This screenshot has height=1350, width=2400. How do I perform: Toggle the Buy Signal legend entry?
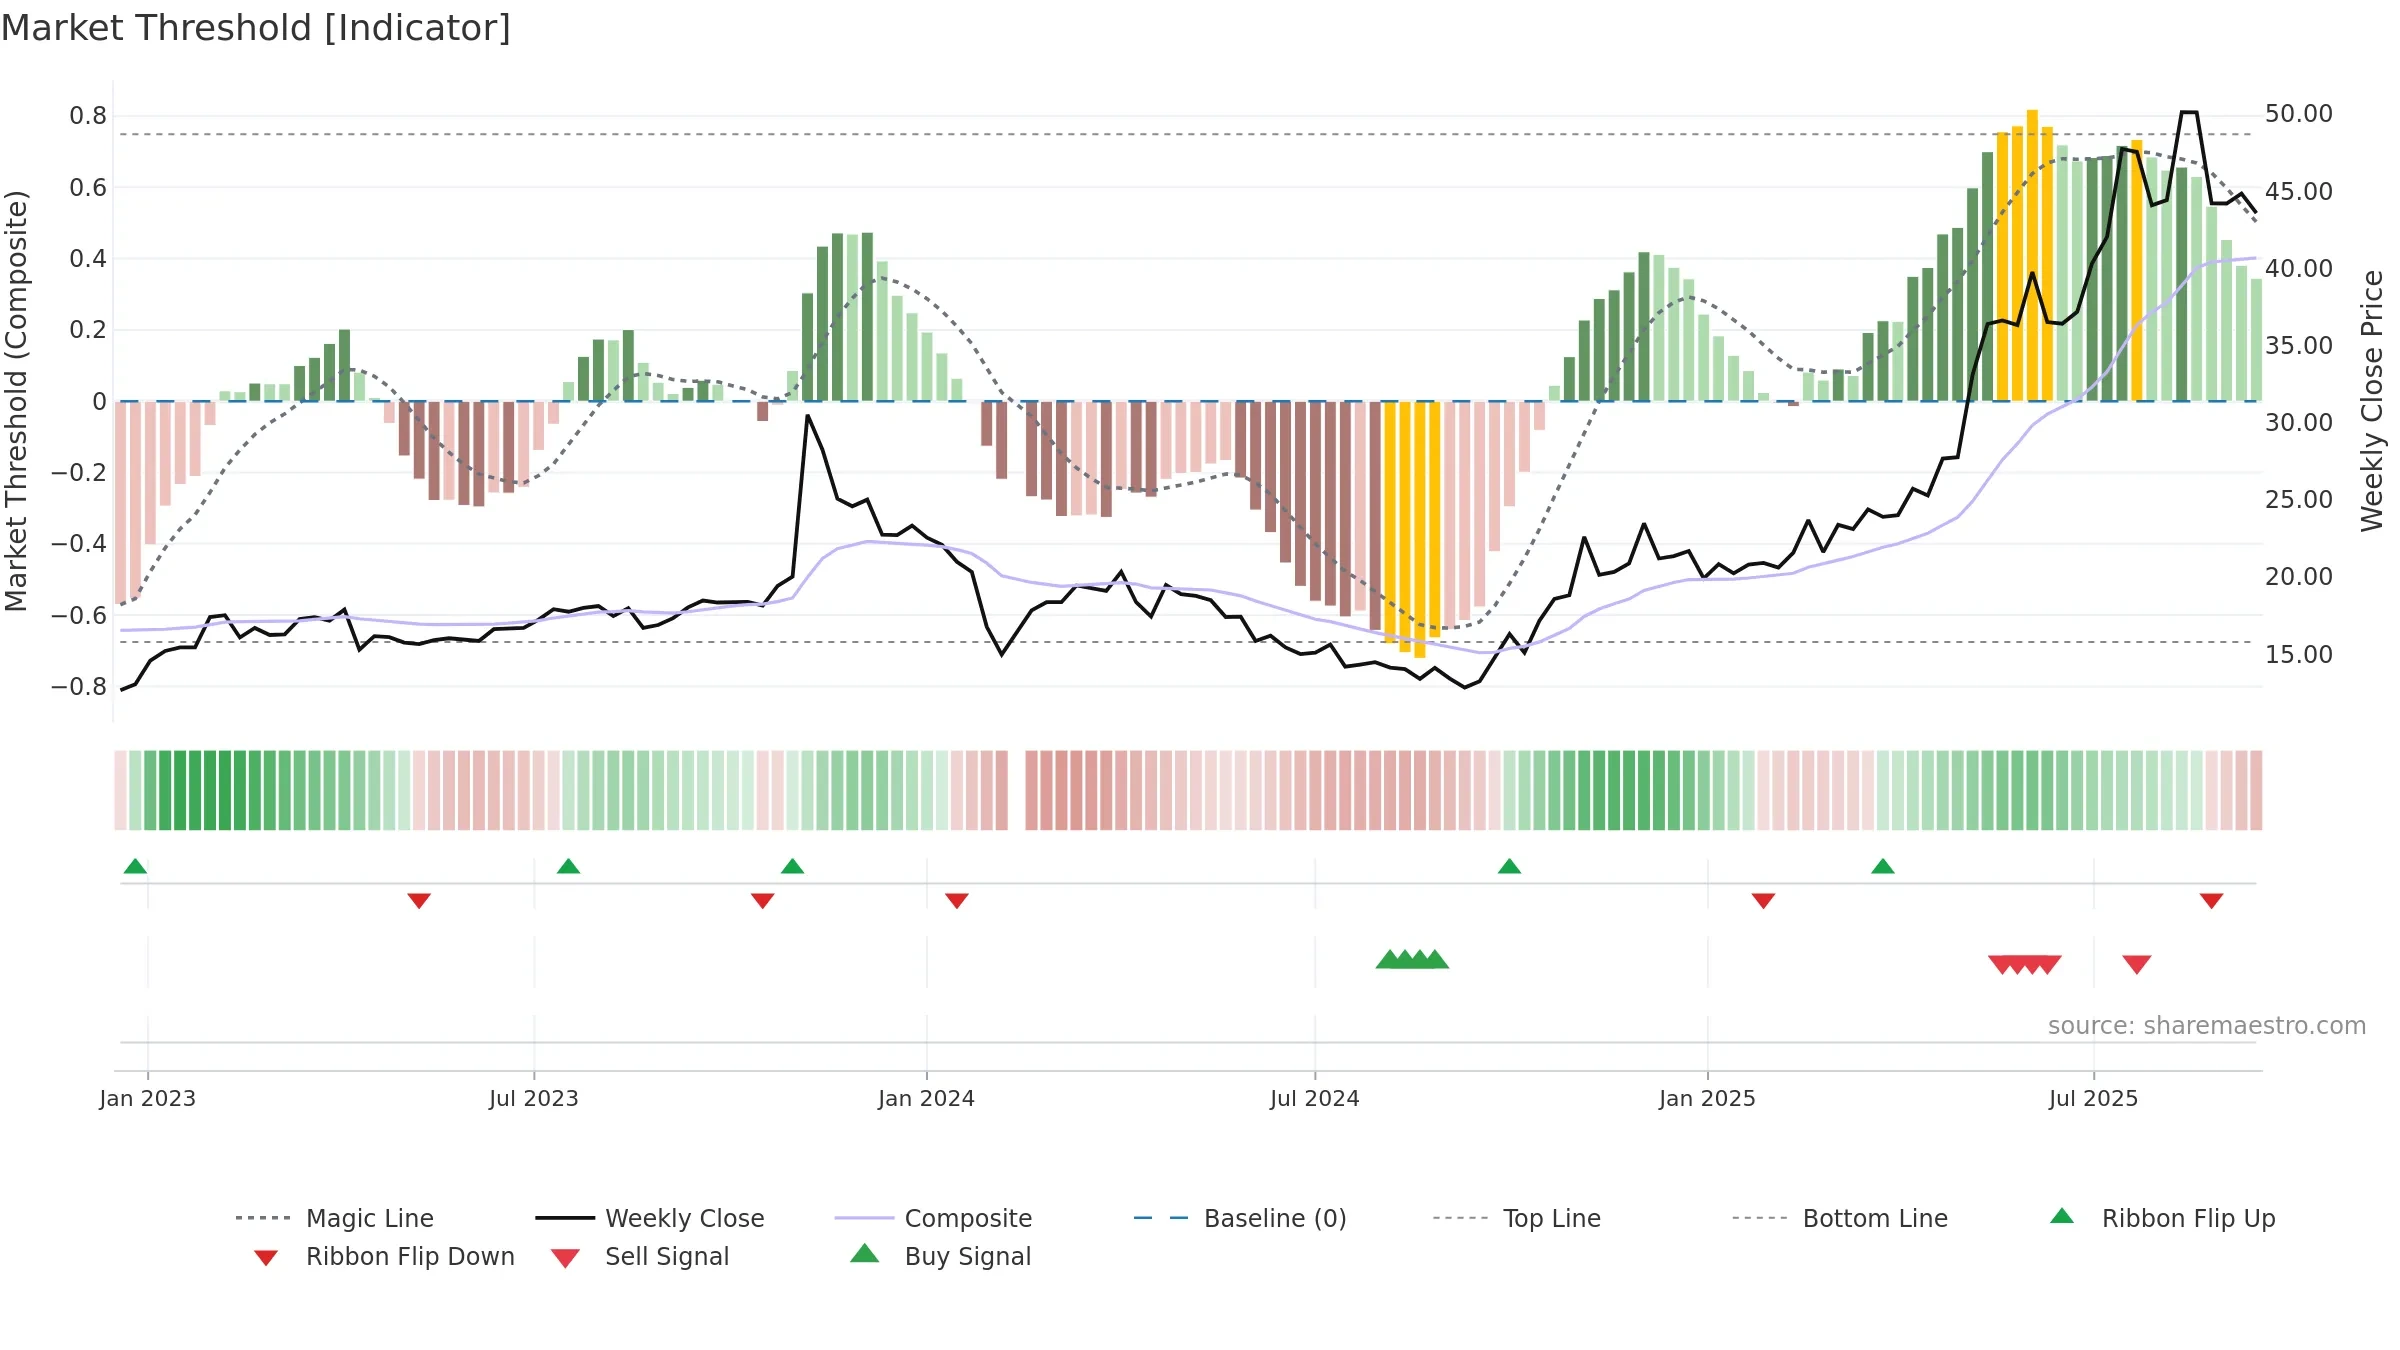[x=940, y=1256]
